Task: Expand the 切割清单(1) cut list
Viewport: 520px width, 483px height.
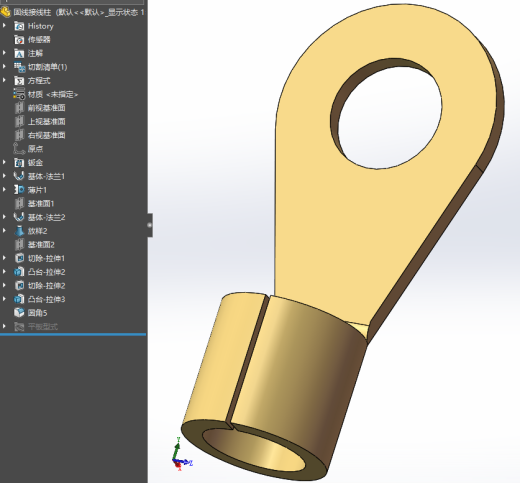Action: click(4, 67)
